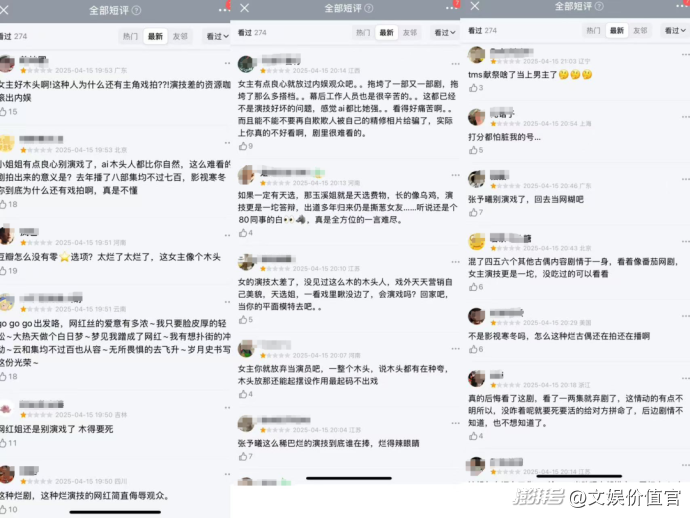Open avatar of '打分都怕脏我的号' reviewer
690x518 pixels.
tap(476, 117)
